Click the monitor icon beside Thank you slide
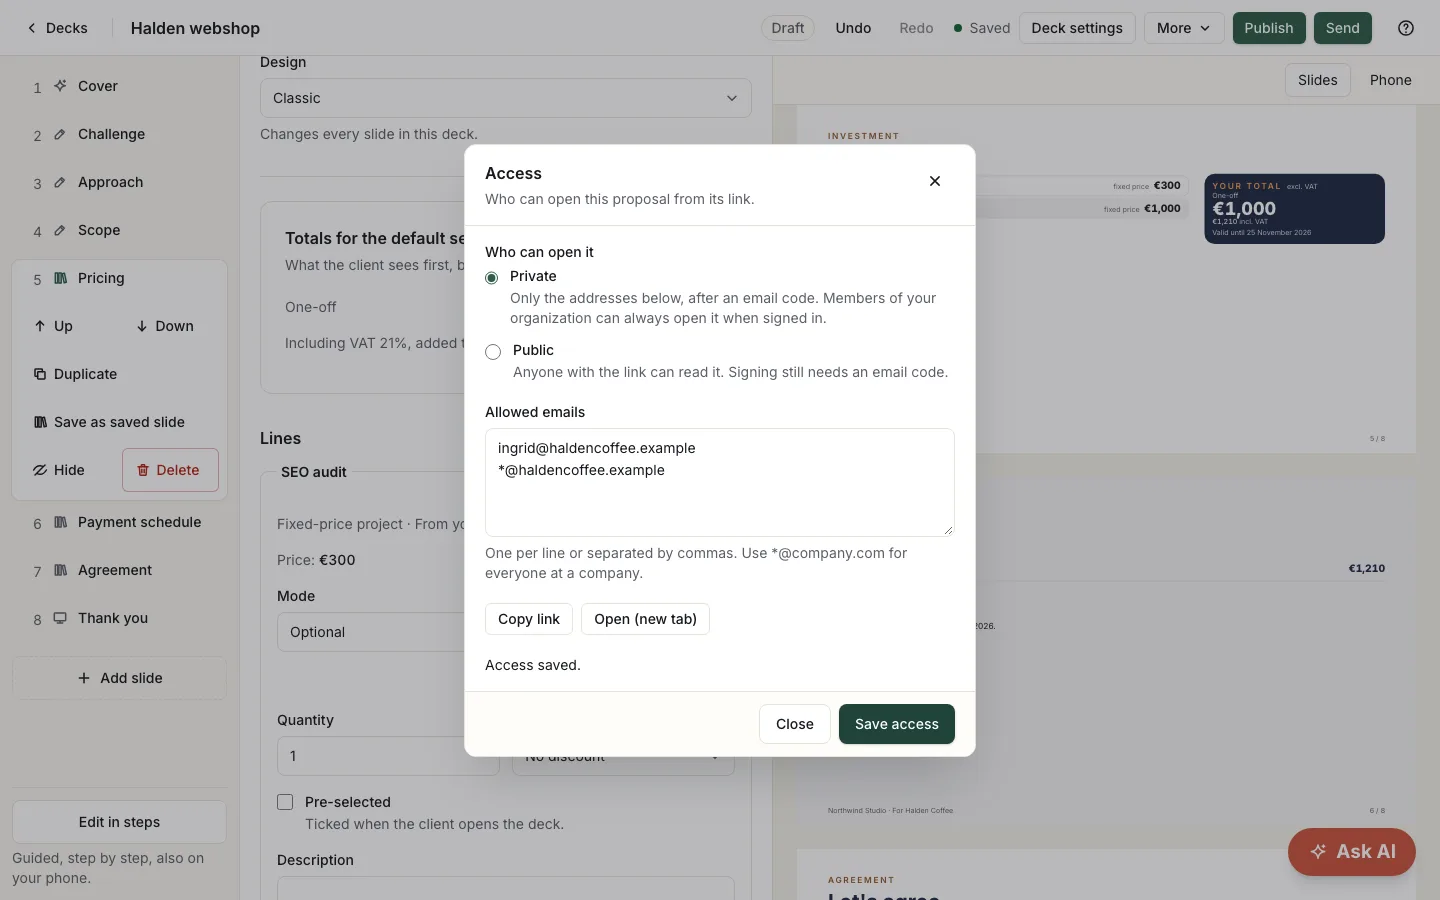1440x900 pixels. tap(60, 618)
